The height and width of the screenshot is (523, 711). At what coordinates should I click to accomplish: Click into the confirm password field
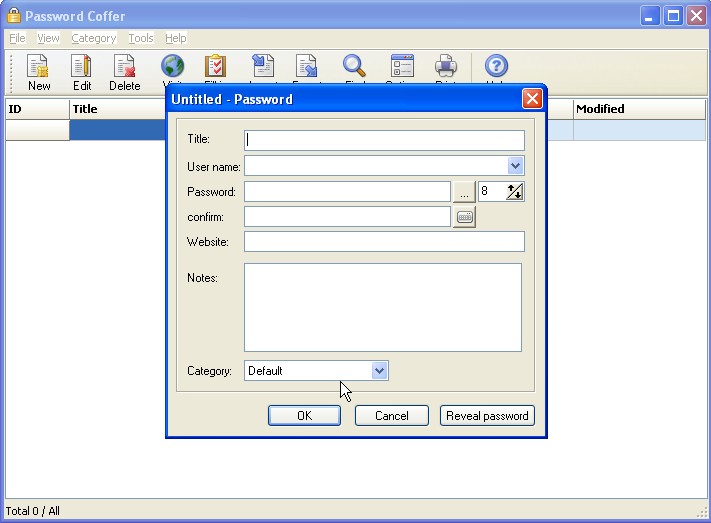click(347, 217)
